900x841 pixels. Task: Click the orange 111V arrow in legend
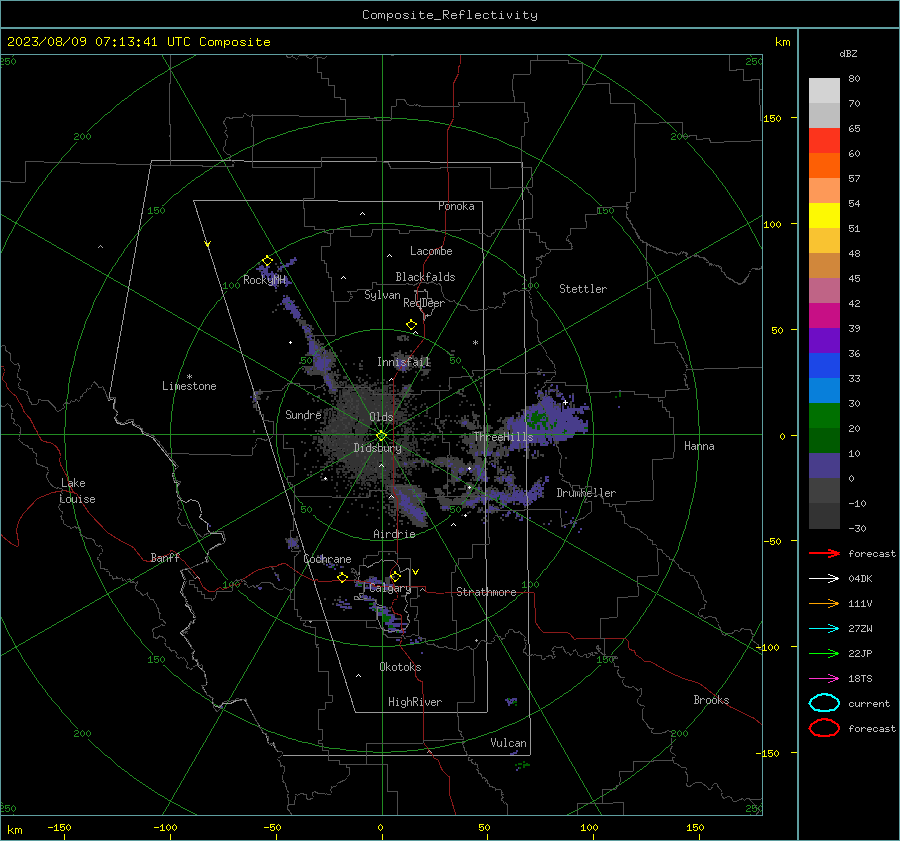coord(824,603)
